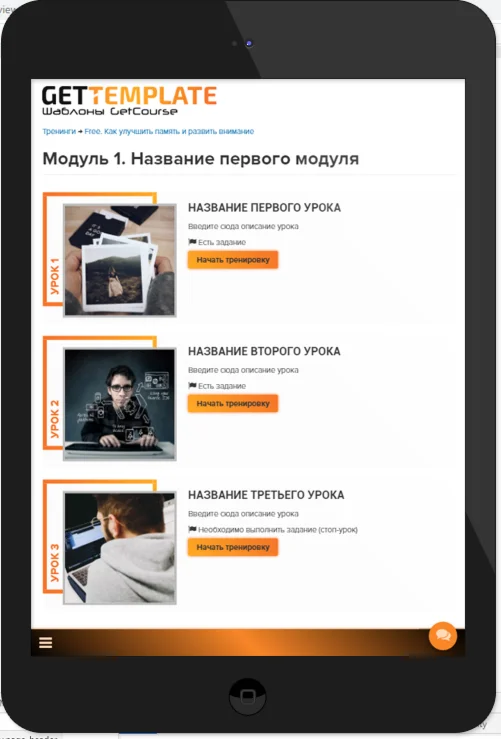Click the УРОК 2 vertical label

tap(55, 419)
